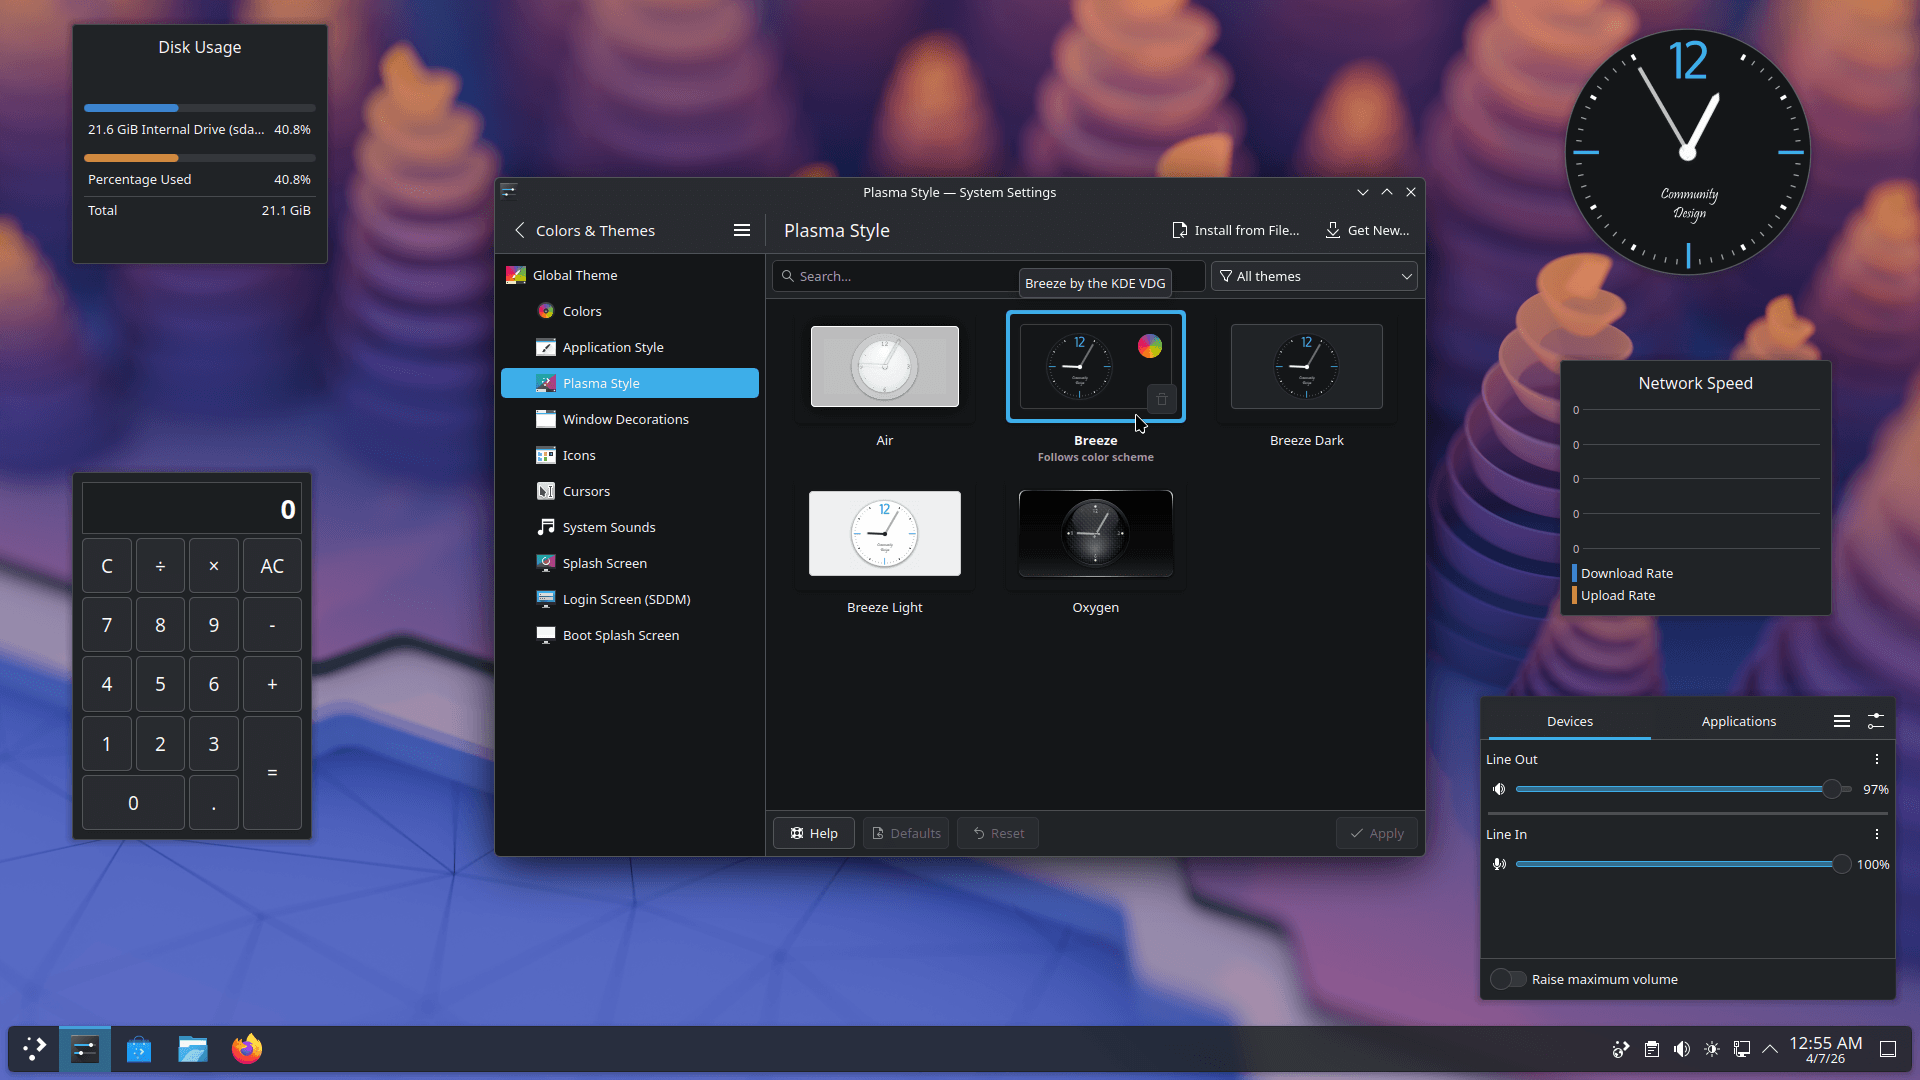Mute the Line Out speaker icon
This screenshot has height=1080, width=1920.
[1499, 789]
